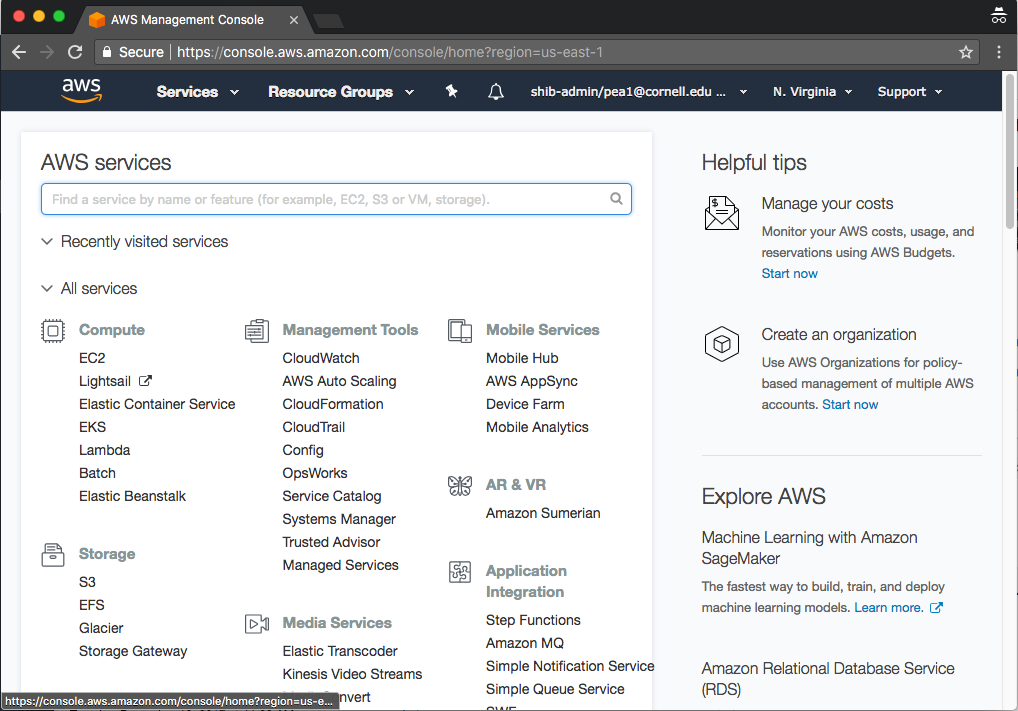Focus the Find a service search field
The height and width of the screenshot is (711, 1018).
click(336, 199)
